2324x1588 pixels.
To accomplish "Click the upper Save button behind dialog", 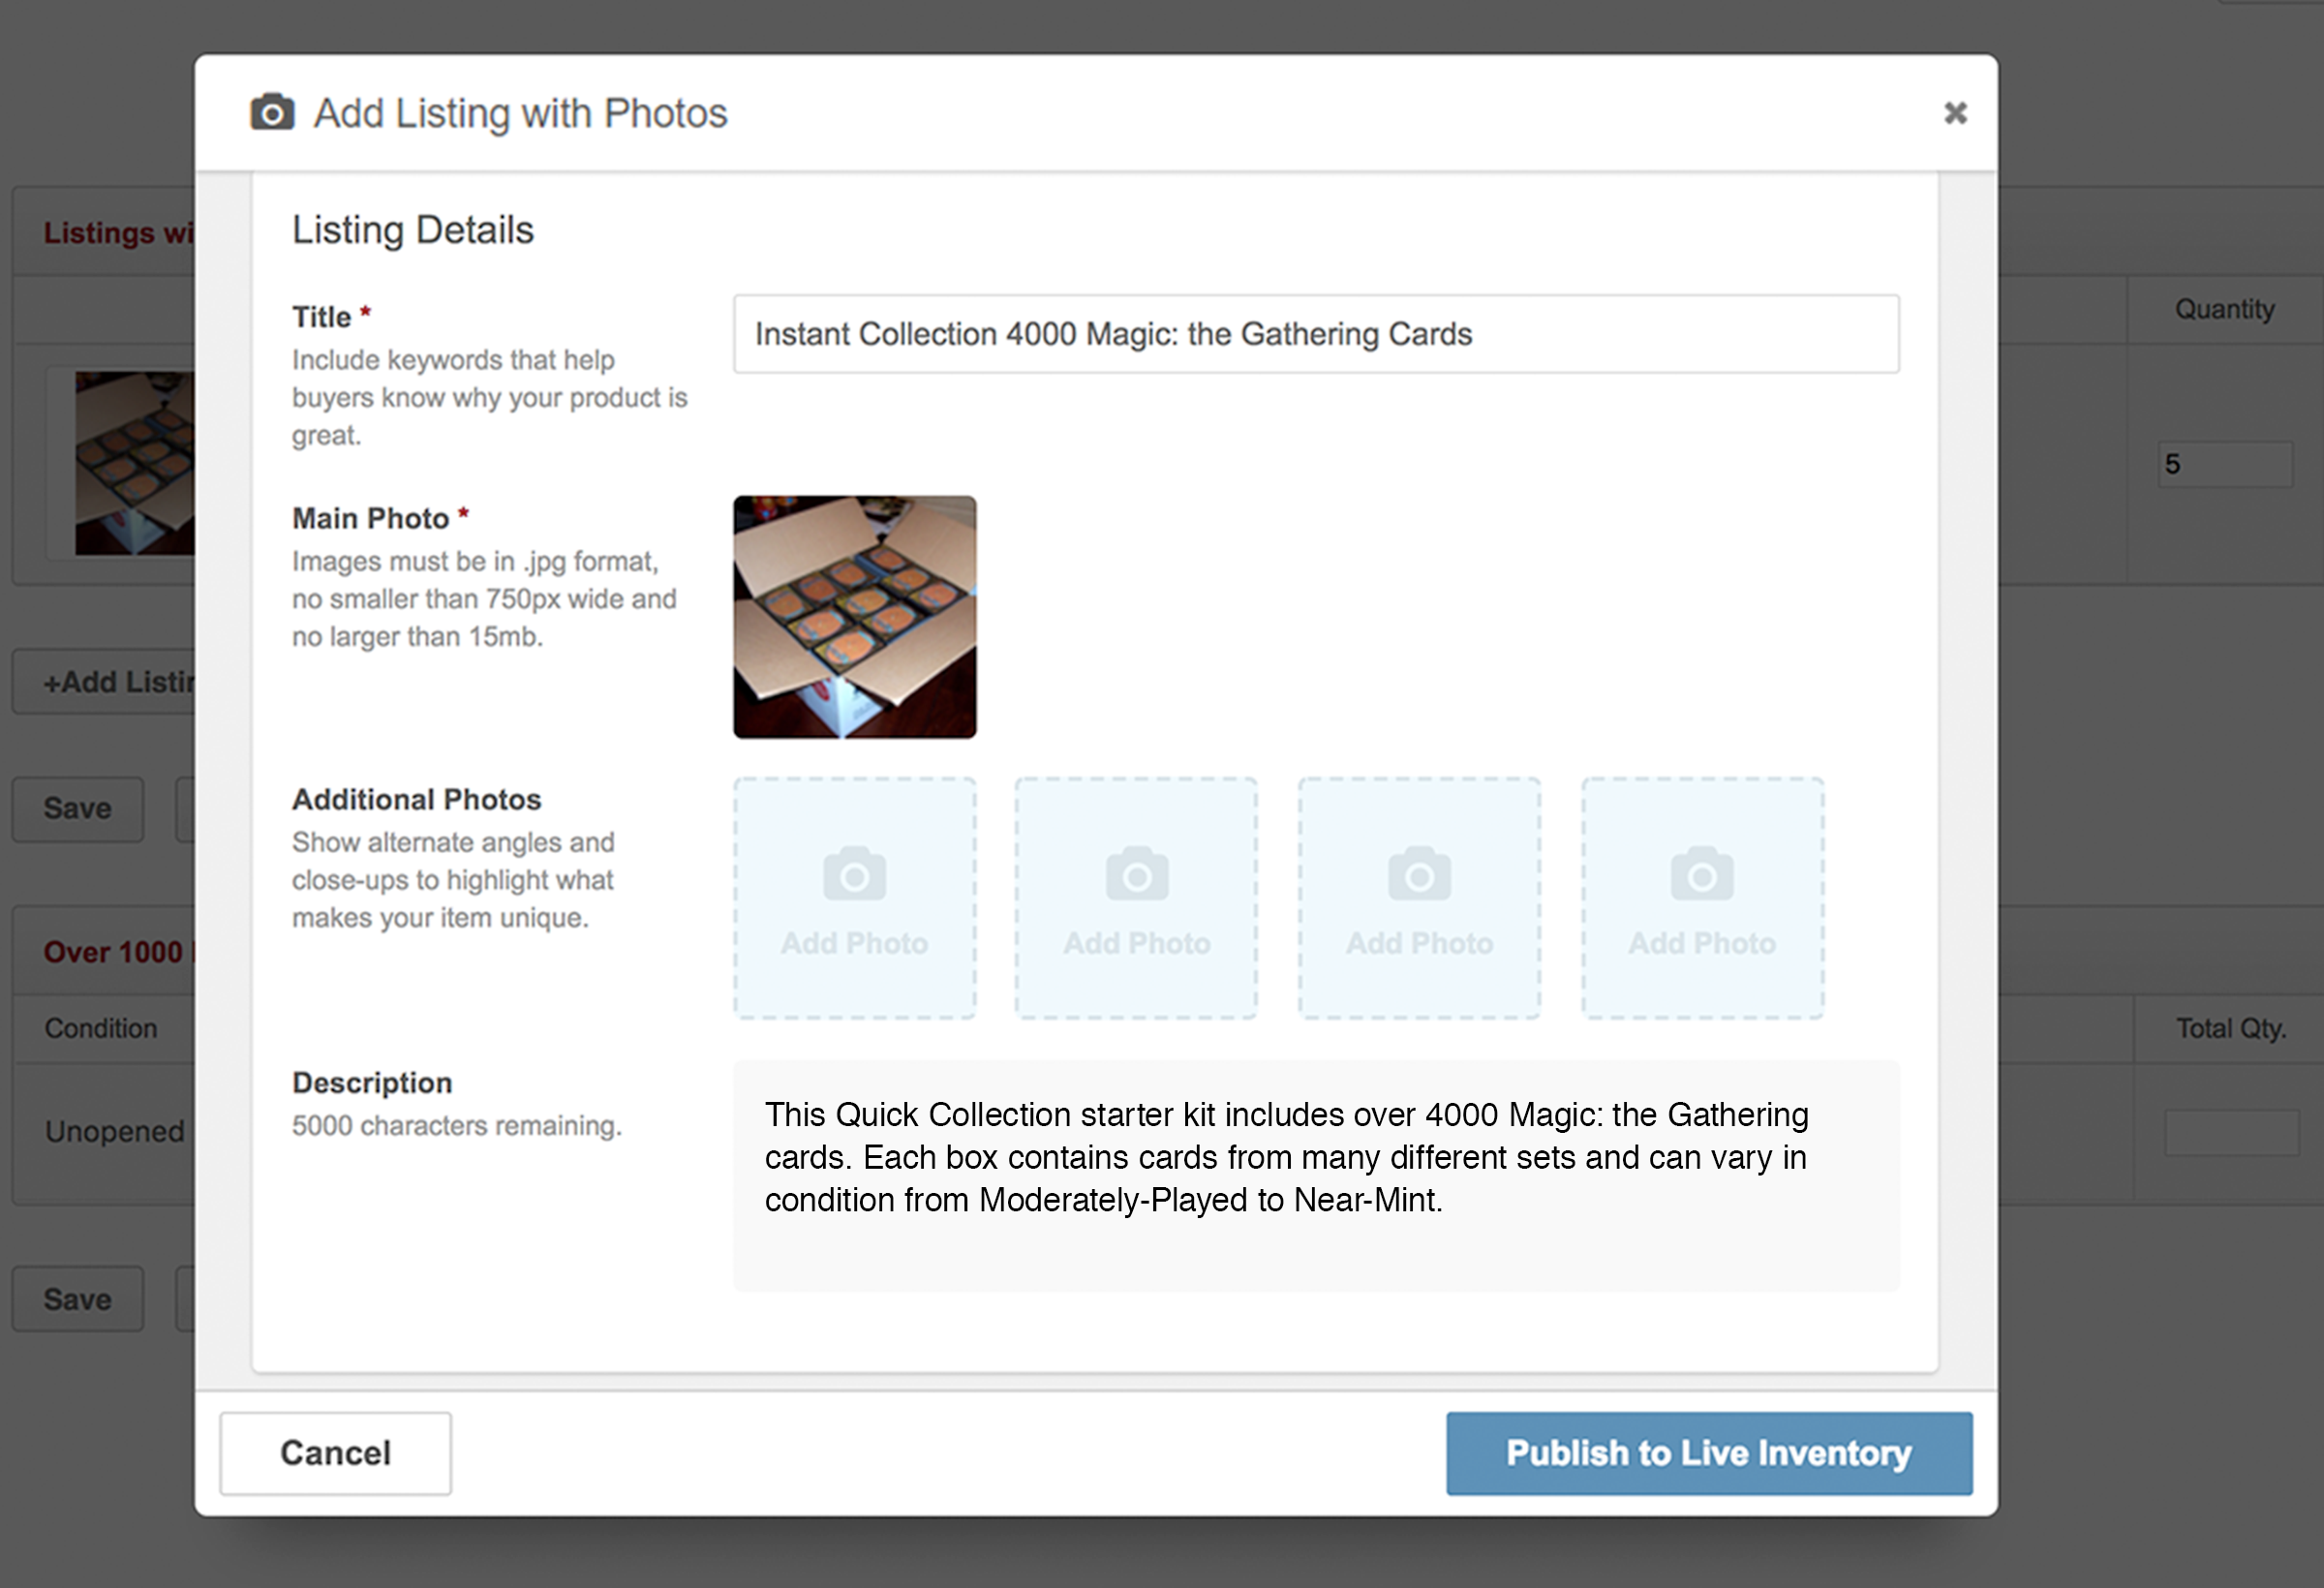I will click(78, 809).
